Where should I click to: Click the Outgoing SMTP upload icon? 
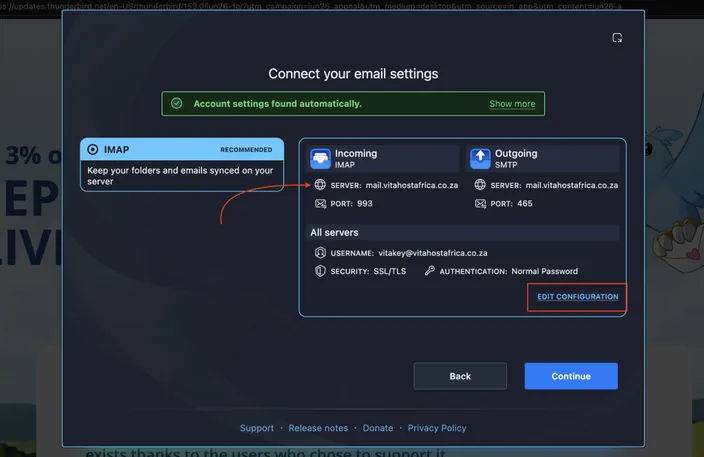click(x=480, y=159)
